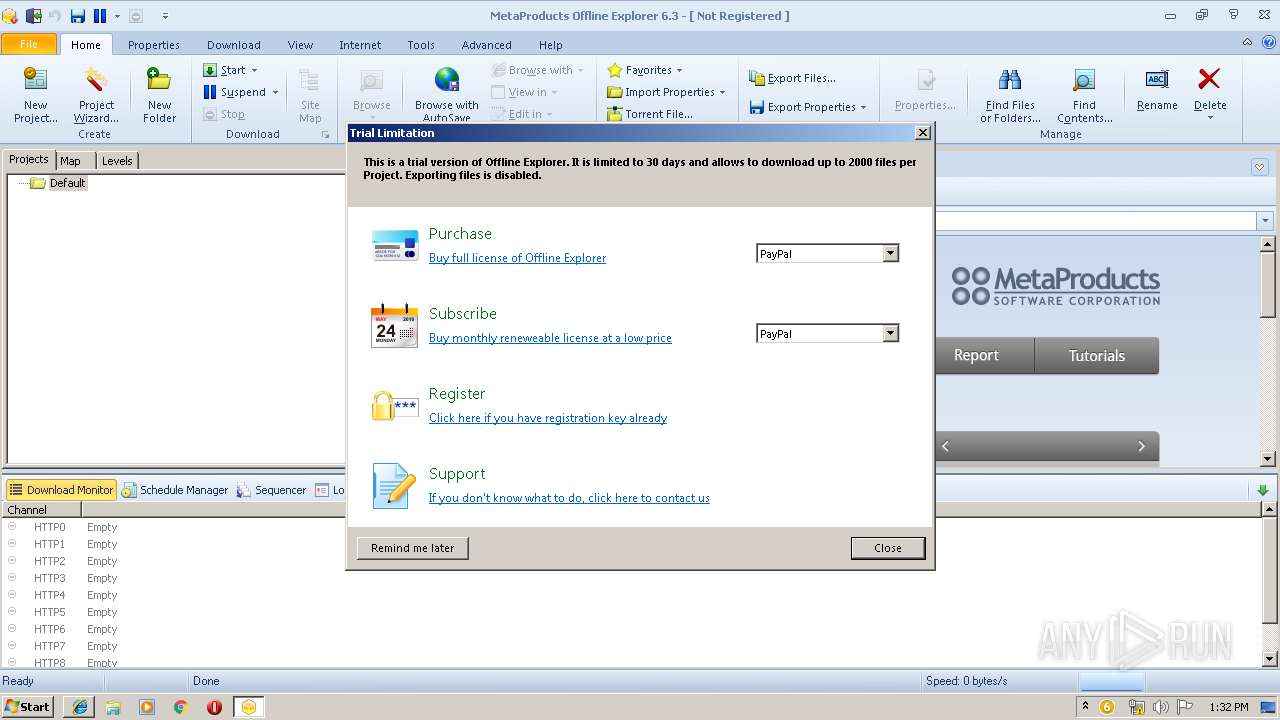Create a New Folder

pyautogui.click(x=159, y=95)
